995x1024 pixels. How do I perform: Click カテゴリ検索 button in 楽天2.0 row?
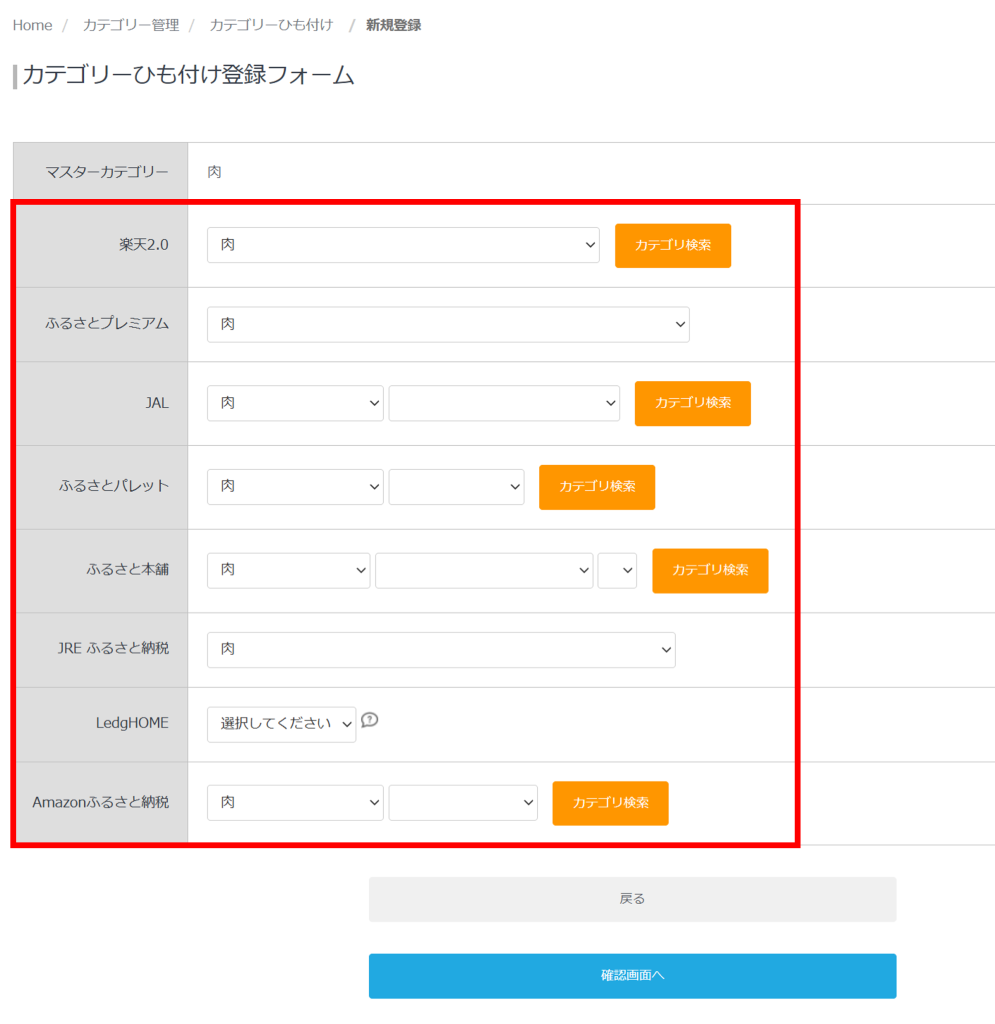(672, 245)
